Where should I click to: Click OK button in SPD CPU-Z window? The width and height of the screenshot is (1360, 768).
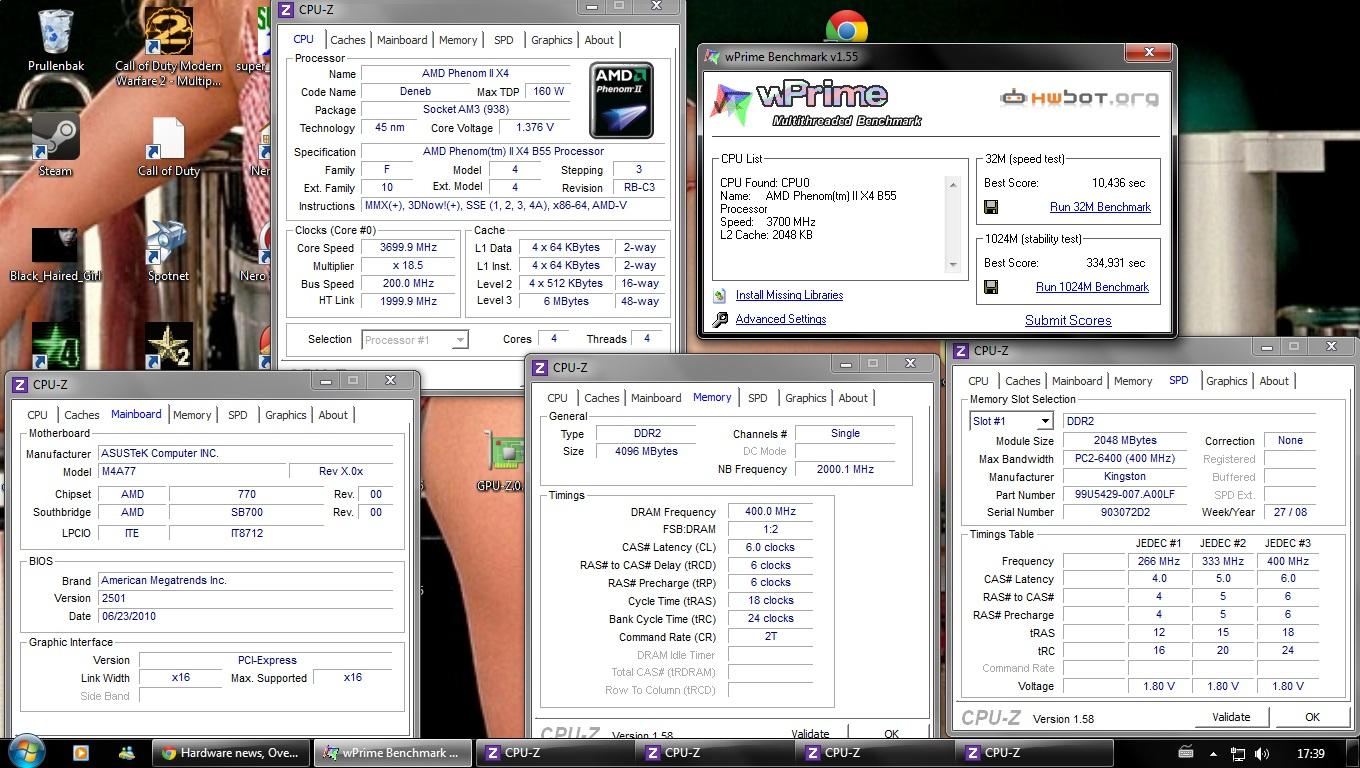coord(1312,717)
